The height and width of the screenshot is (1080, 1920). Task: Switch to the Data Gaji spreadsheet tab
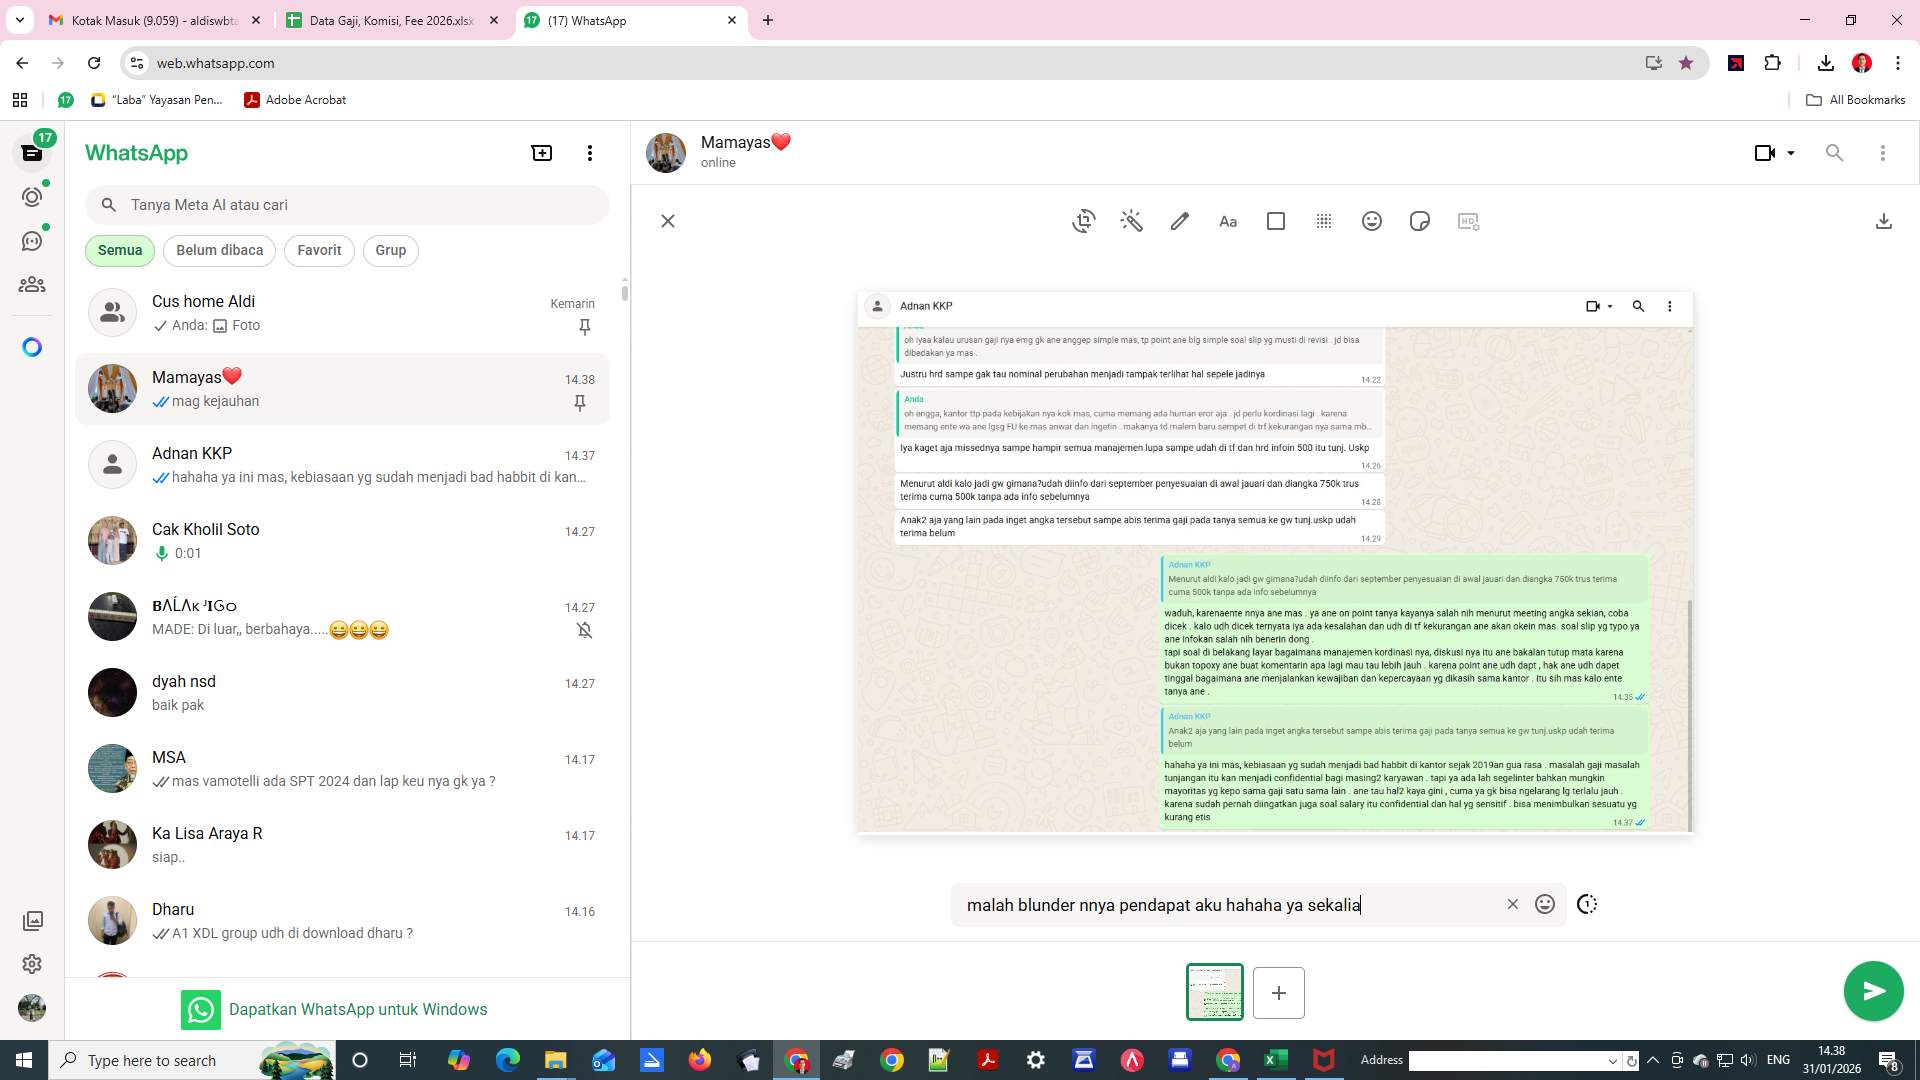390,20
